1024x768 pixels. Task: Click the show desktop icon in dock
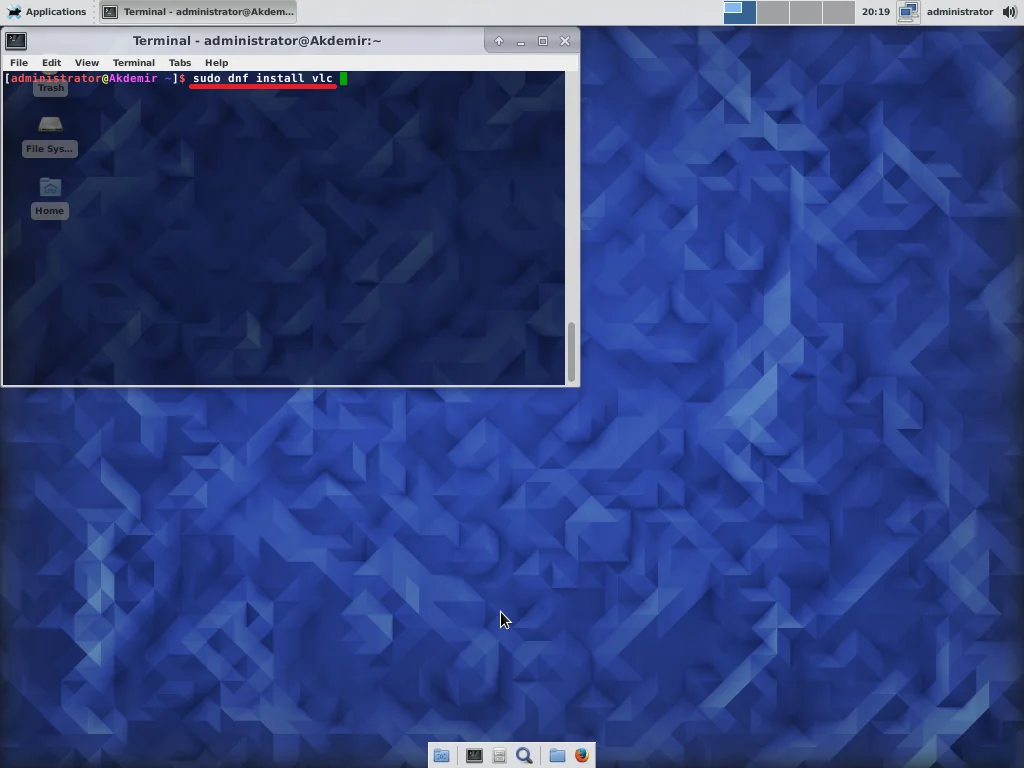click(441, 755)
